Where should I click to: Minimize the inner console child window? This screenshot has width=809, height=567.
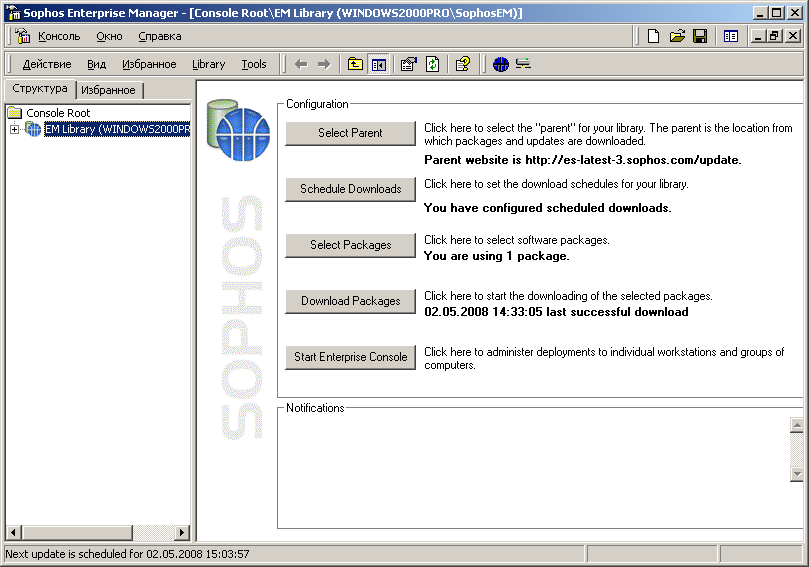(758, 37)
